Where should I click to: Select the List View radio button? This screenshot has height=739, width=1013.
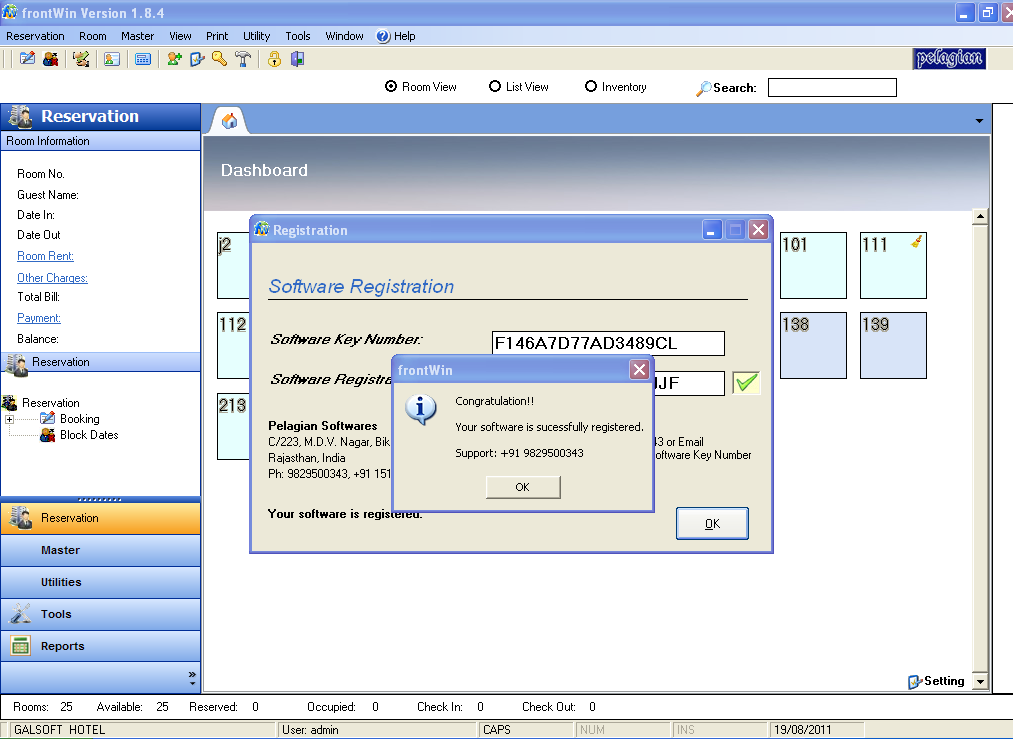click(495, 86)
